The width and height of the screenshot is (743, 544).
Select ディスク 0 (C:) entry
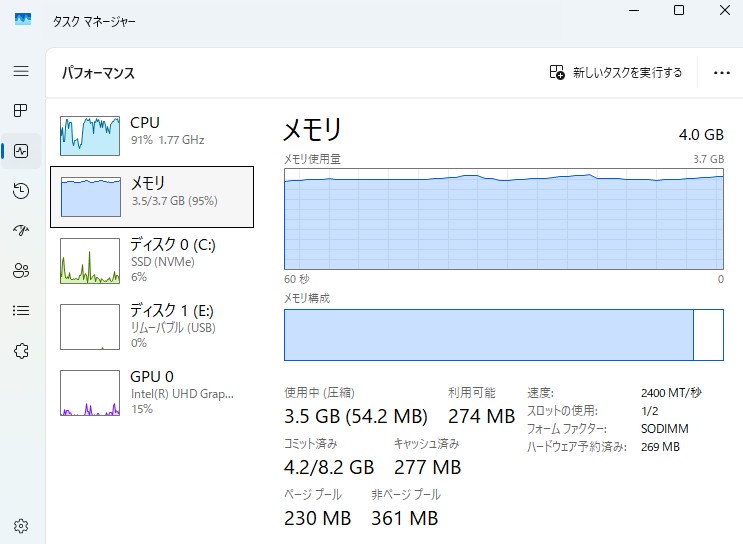(152, 260)
